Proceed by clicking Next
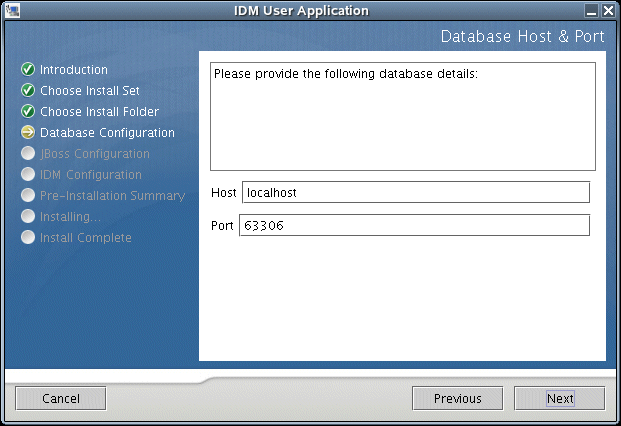Image resolution: width=621 pixels, height=426 pixels. (x=559, y=398)
